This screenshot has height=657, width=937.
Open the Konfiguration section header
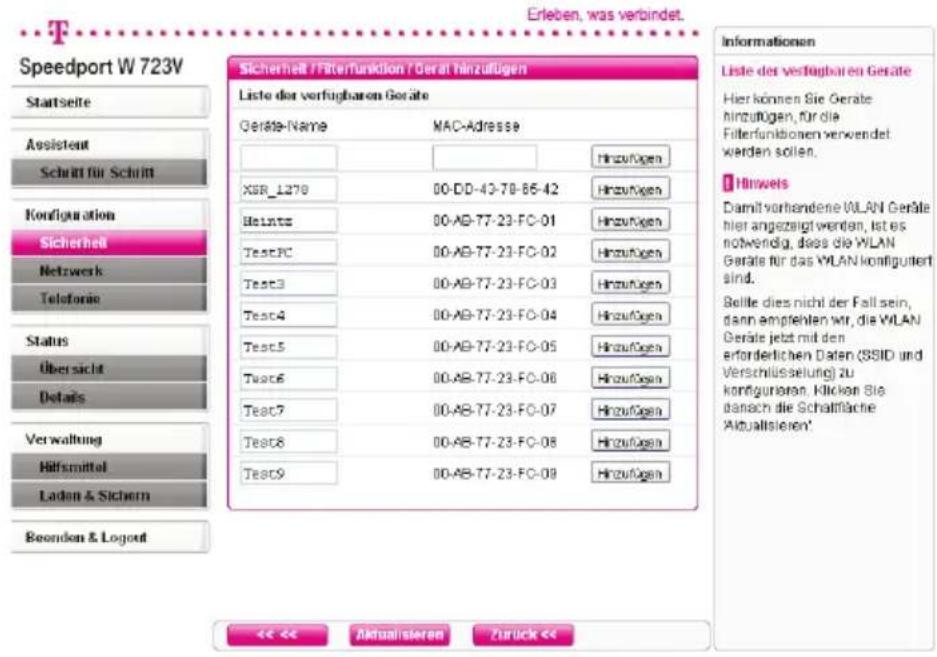[110, 215]
